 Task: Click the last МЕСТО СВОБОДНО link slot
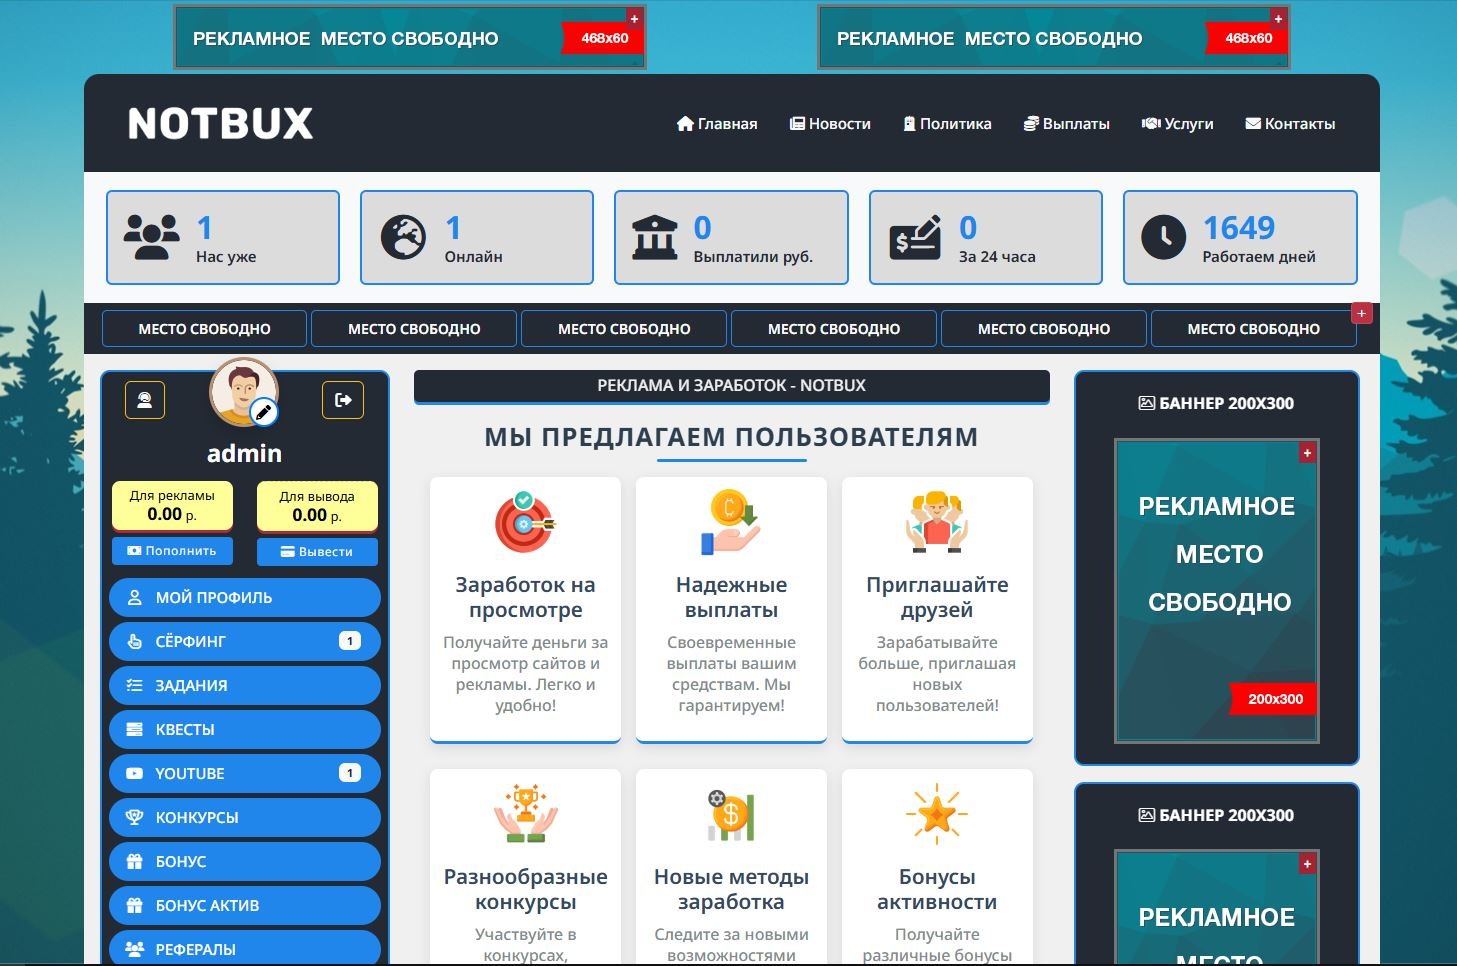click(1253, 329)
